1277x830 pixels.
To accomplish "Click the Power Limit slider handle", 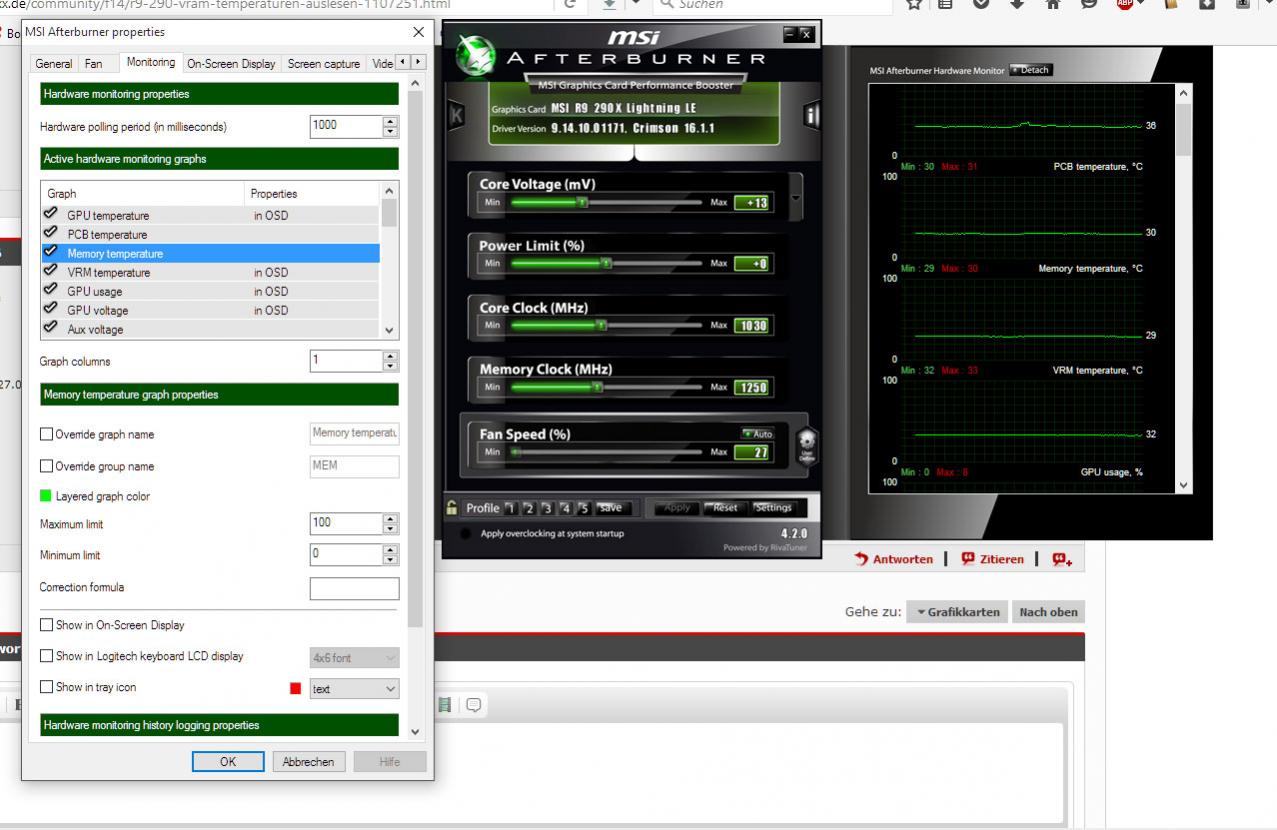I will coord(606,263).
